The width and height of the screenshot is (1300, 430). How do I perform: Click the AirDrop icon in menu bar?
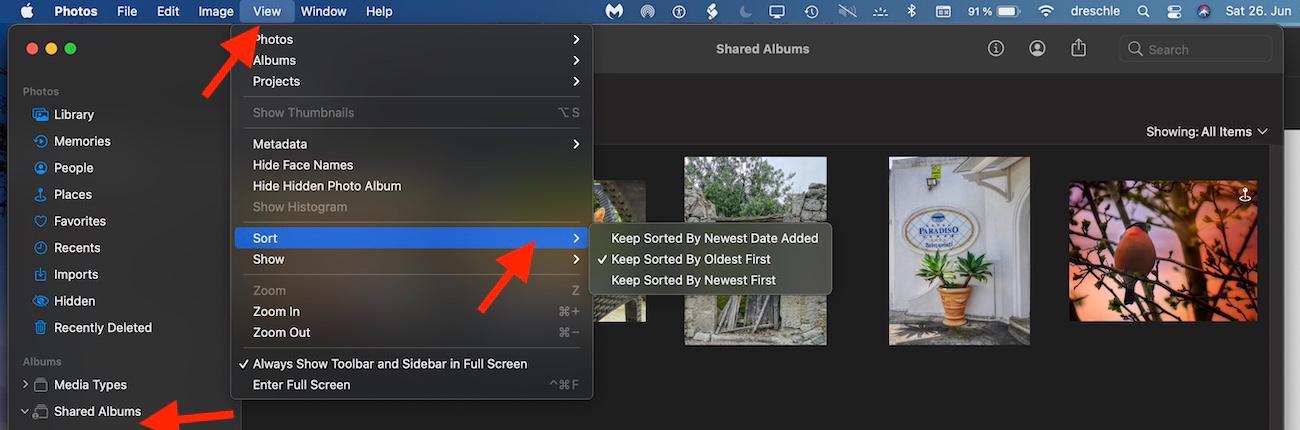[x=647, y=11]
